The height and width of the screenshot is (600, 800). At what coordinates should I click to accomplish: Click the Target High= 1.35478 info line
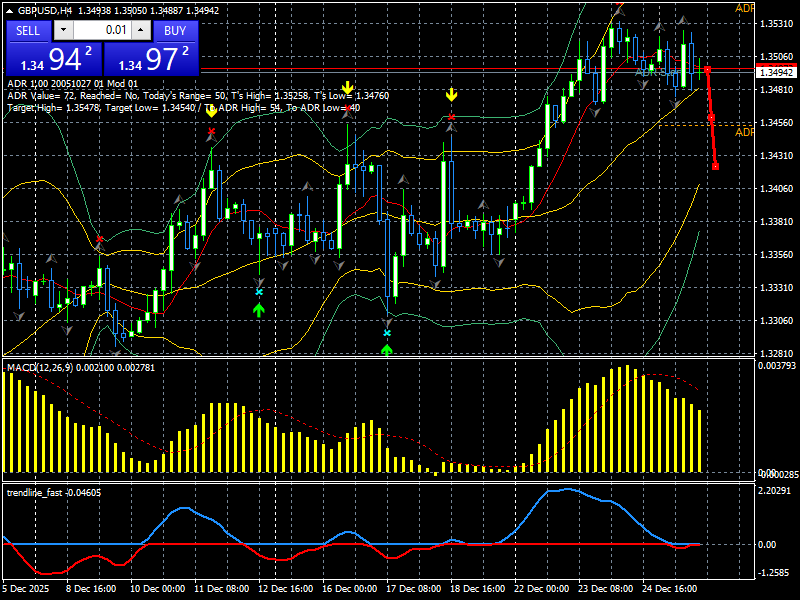pyautogui.click(x=184, y=108)
